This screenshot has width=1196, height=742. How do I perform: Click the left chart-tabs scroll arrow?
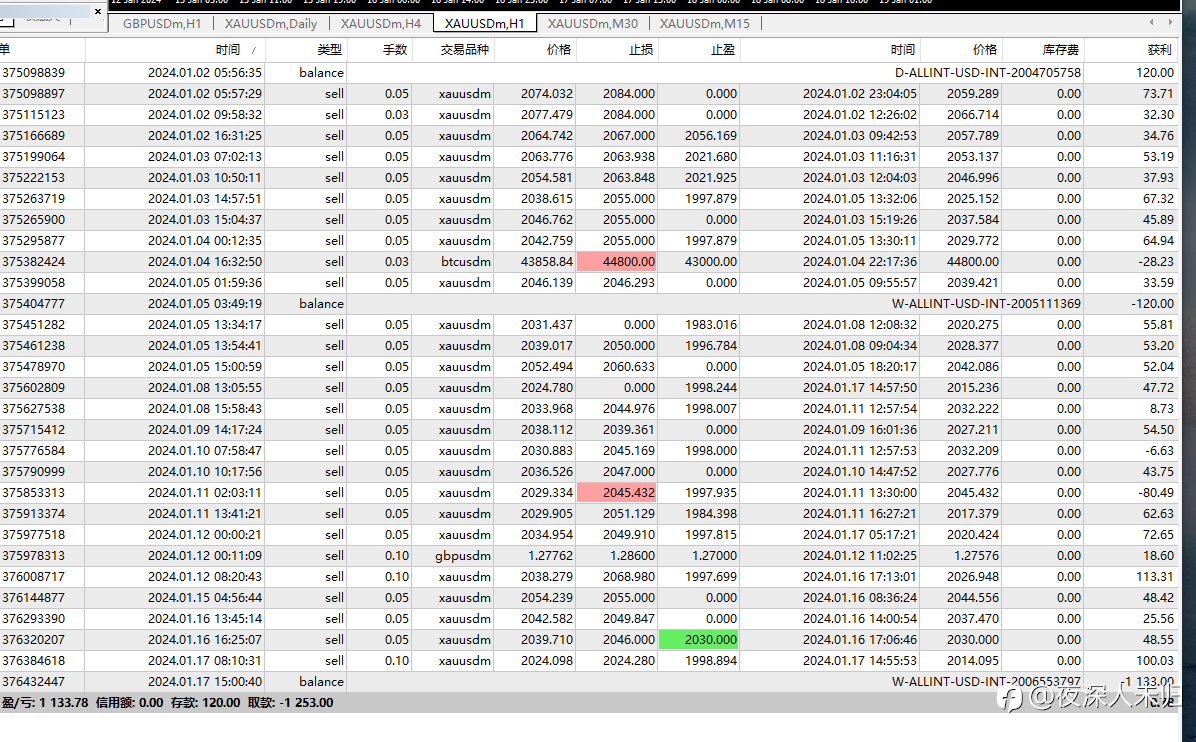point(1152,23)
